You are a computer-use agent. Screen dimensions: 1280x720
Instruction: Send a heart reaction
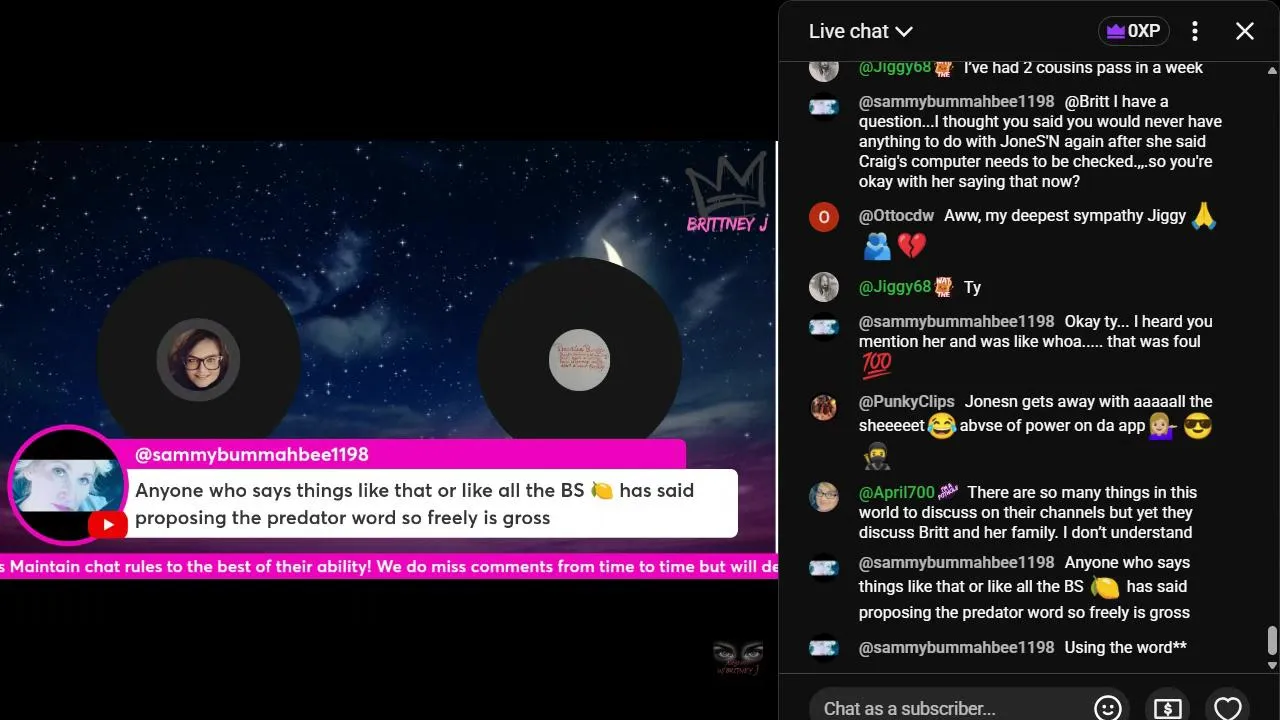click(x=1227, y=707)
